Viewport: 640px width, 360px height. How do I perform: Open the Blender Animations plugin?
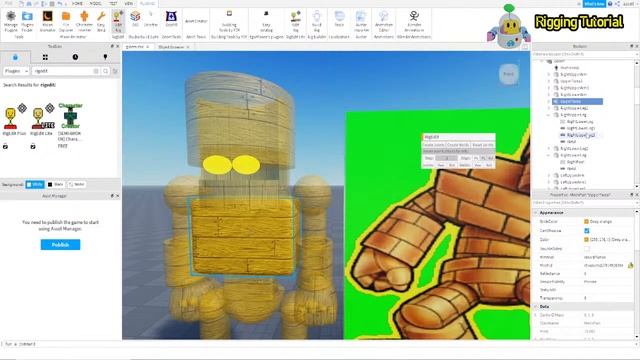[x=414, y=21]
